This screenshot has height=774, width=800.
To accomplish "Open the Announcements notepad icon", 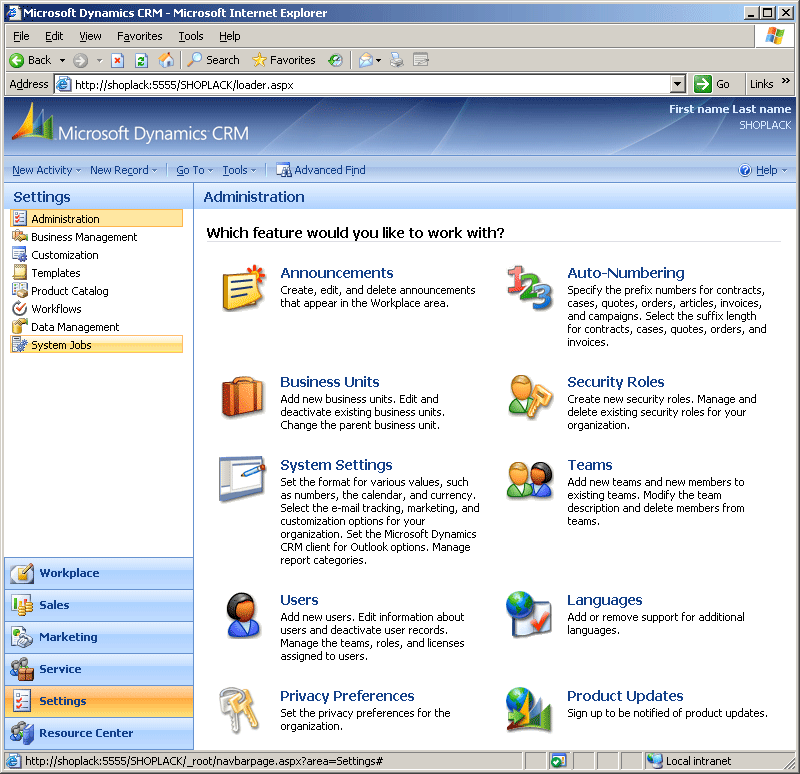I will coord(243,288).
